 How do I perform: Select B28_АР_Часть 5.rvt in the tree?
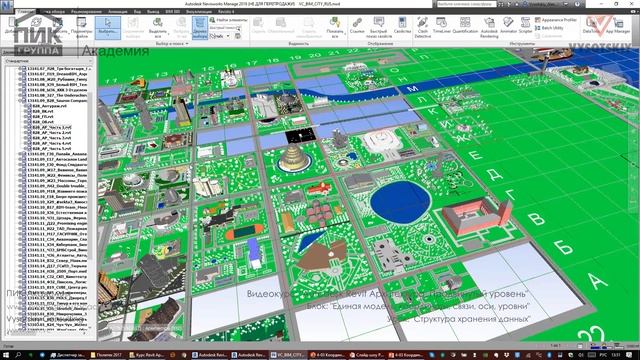[52, 149]
